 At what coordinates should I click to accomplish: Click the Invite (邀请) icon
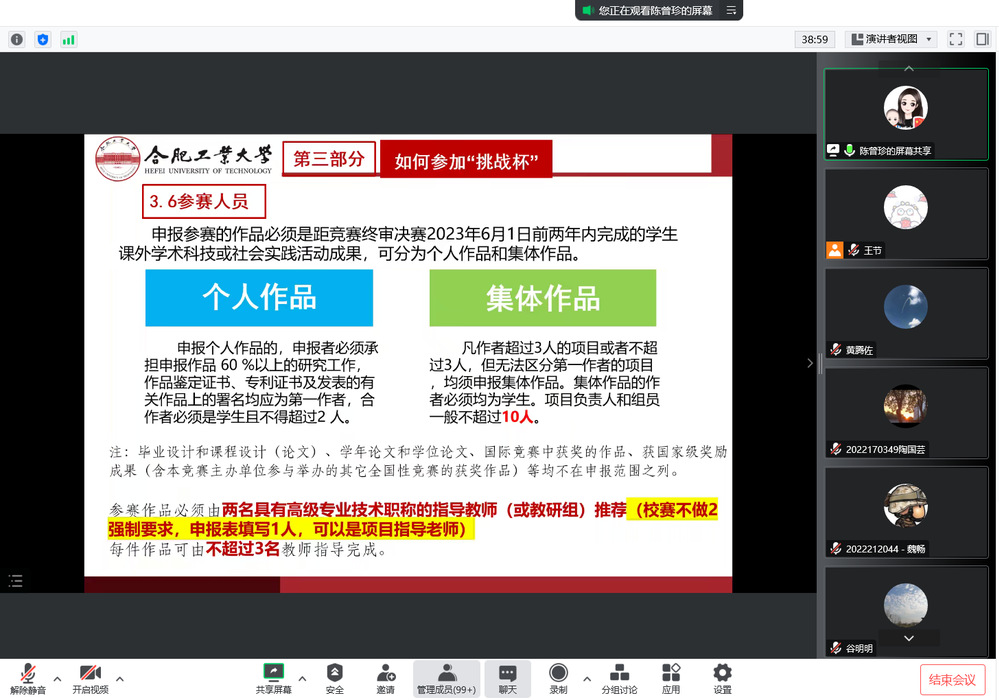coord(385,678)
